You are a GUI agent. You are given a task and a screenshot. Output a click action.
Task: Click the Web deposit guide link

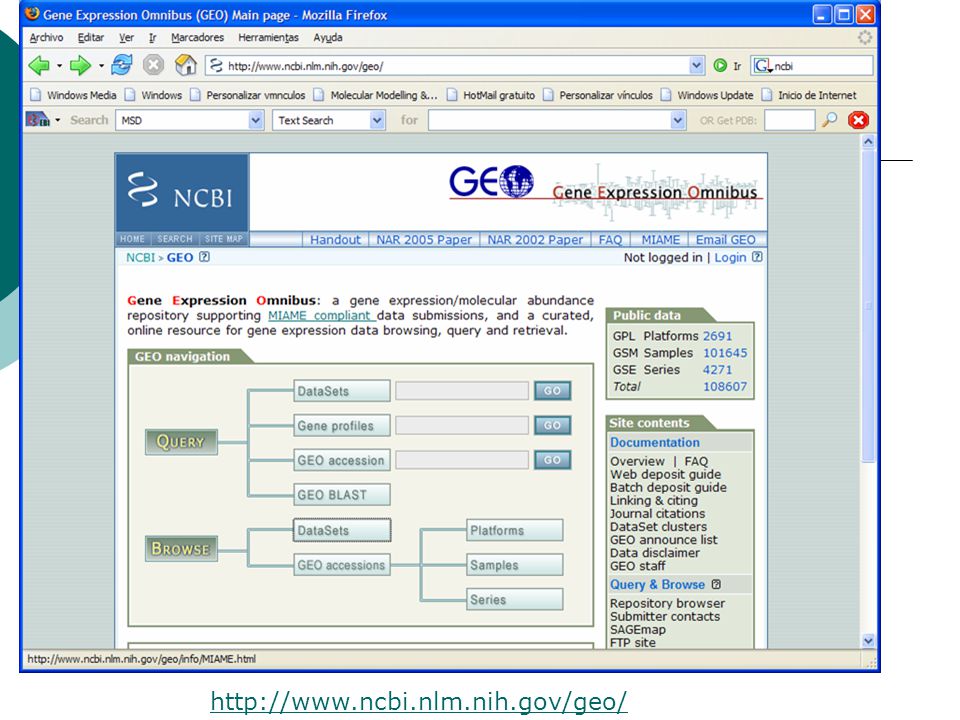[665, 474]
